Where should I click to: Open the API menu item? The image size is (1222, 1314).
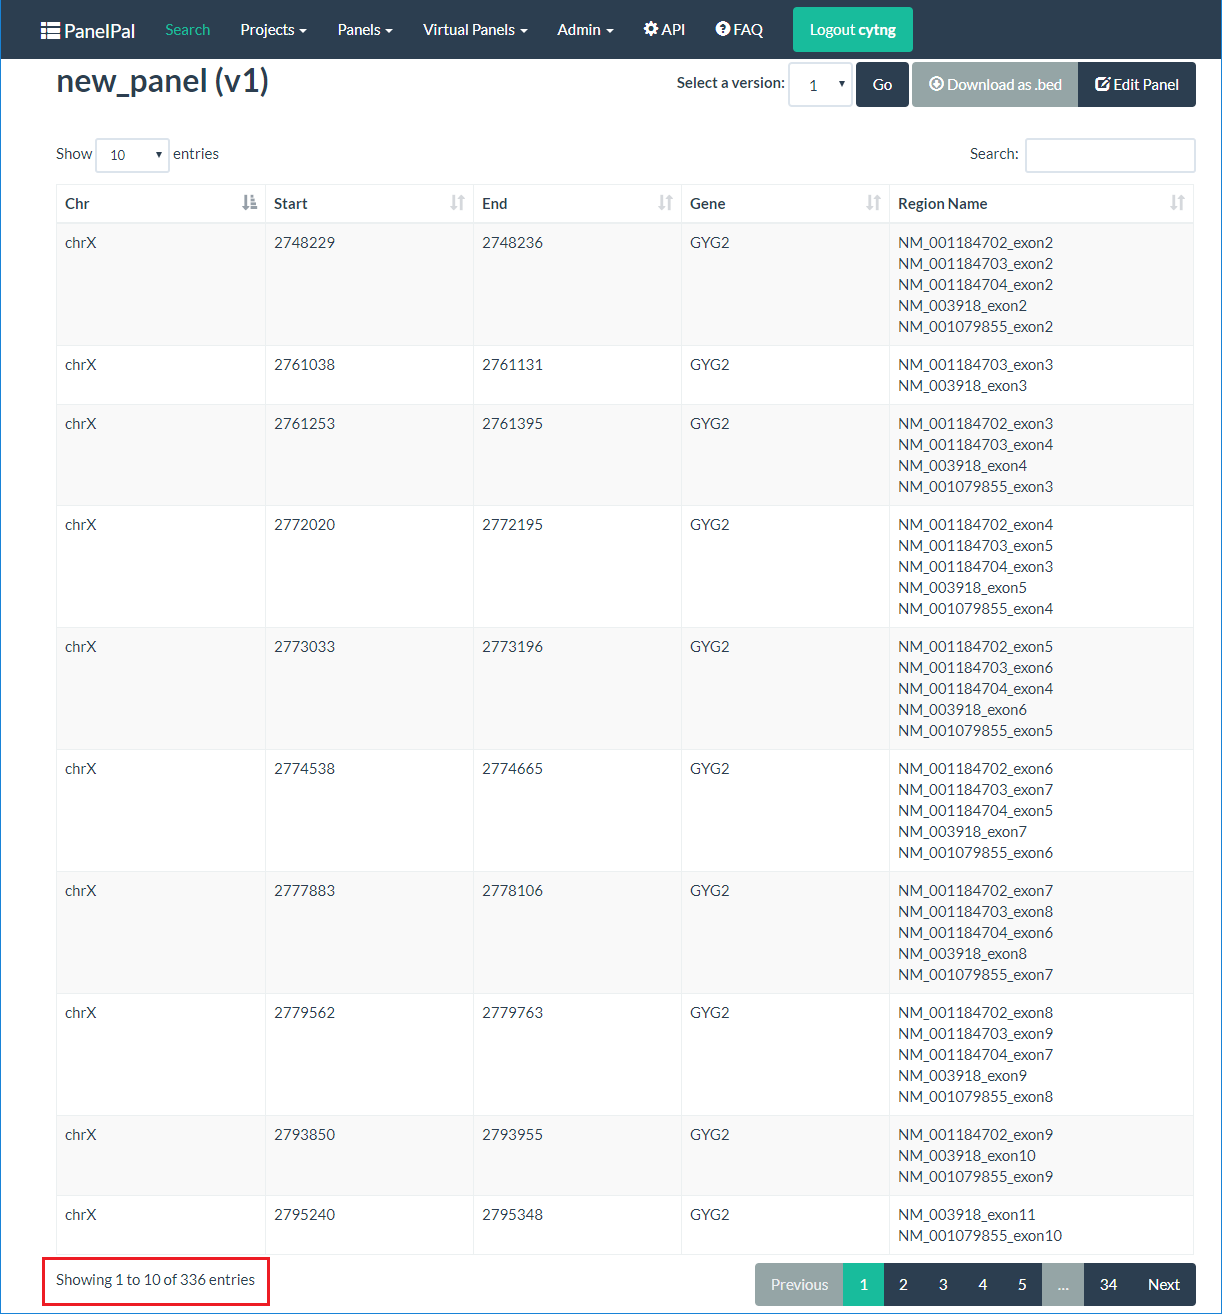click(x=664, y=30)
